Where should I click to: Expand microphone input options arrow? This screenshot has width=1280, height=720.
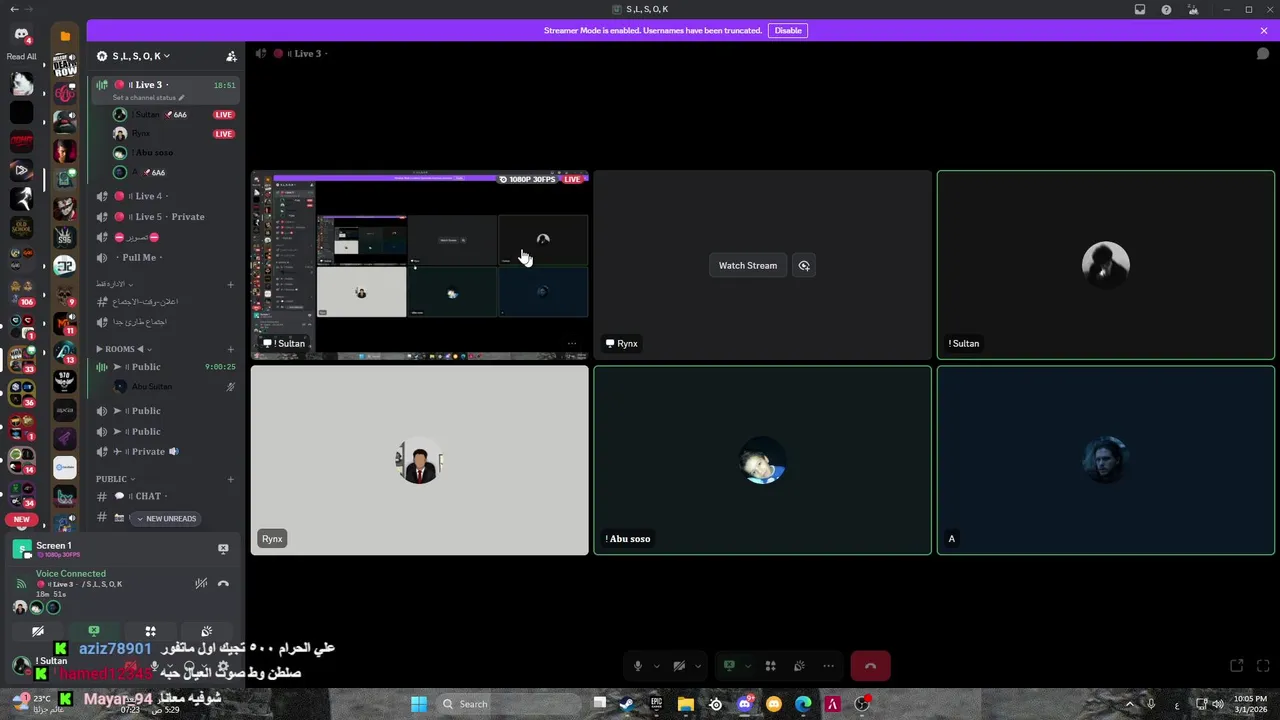pos(657,666)
